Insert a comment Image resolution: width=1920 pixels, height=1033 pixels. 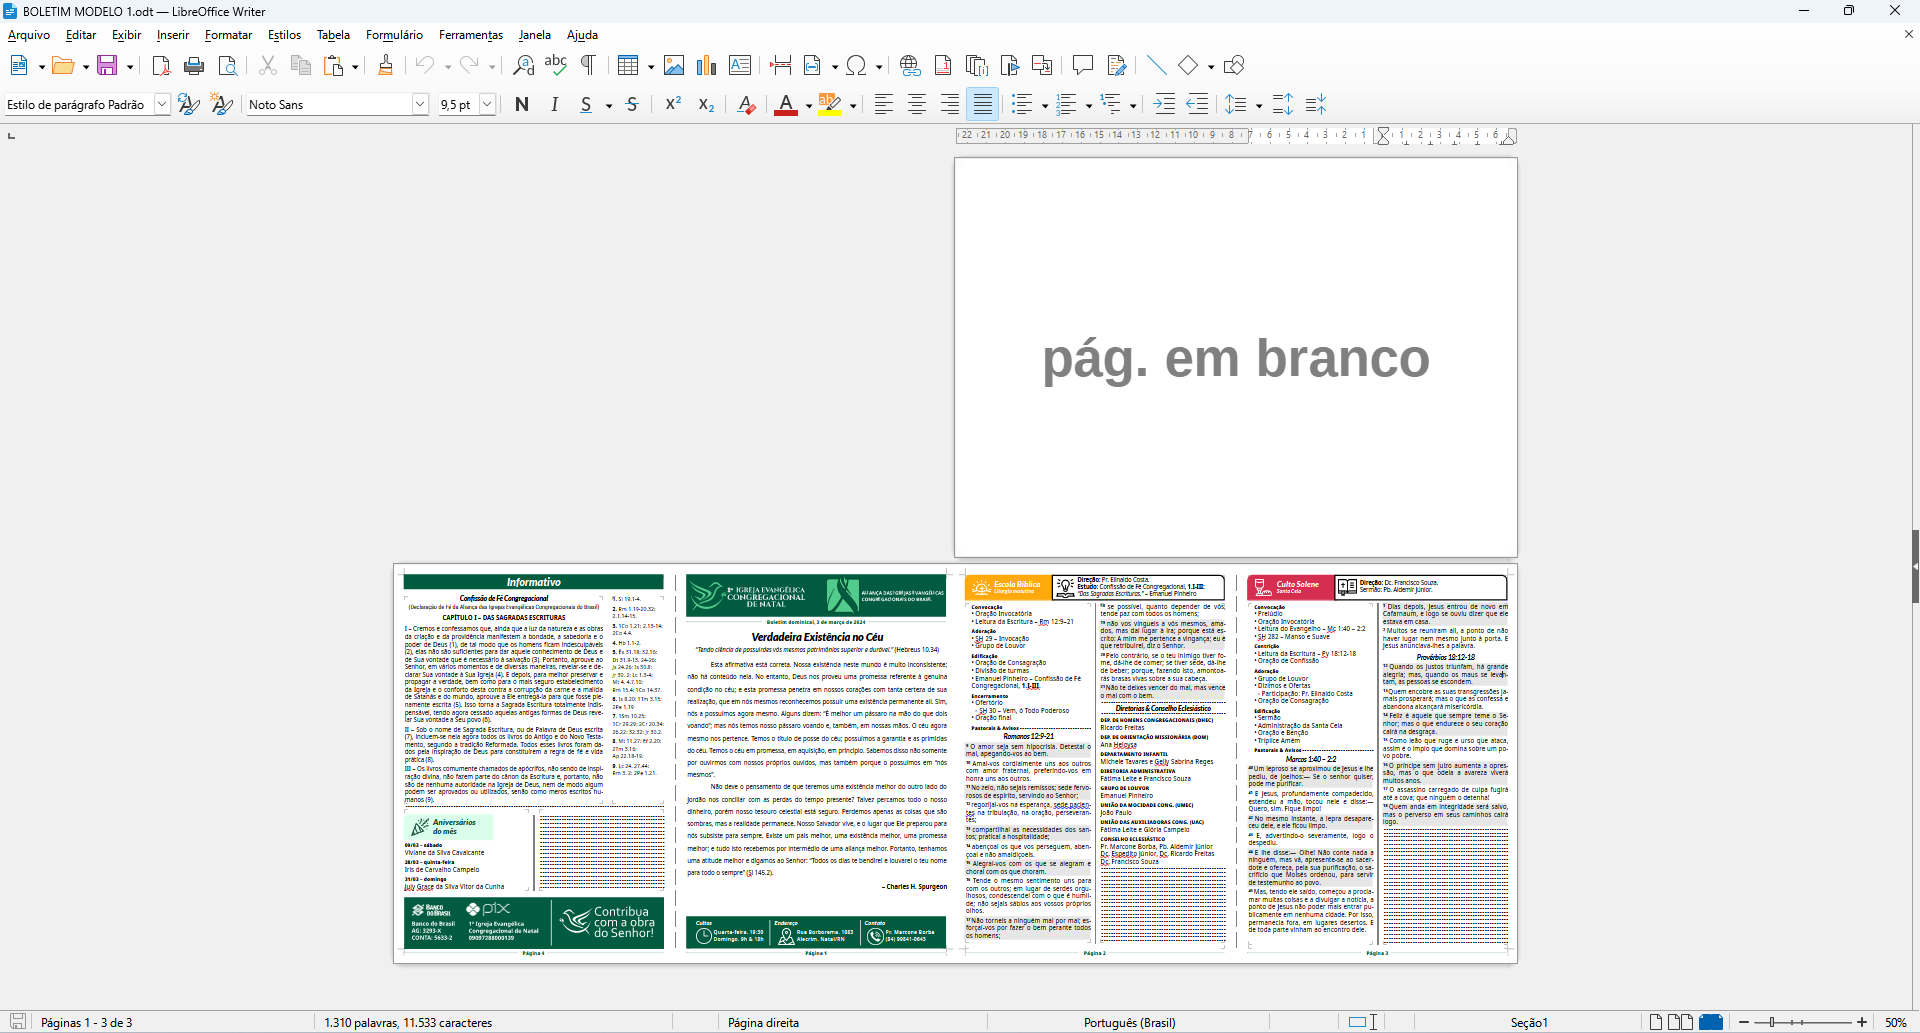(x=1082, y=66)
